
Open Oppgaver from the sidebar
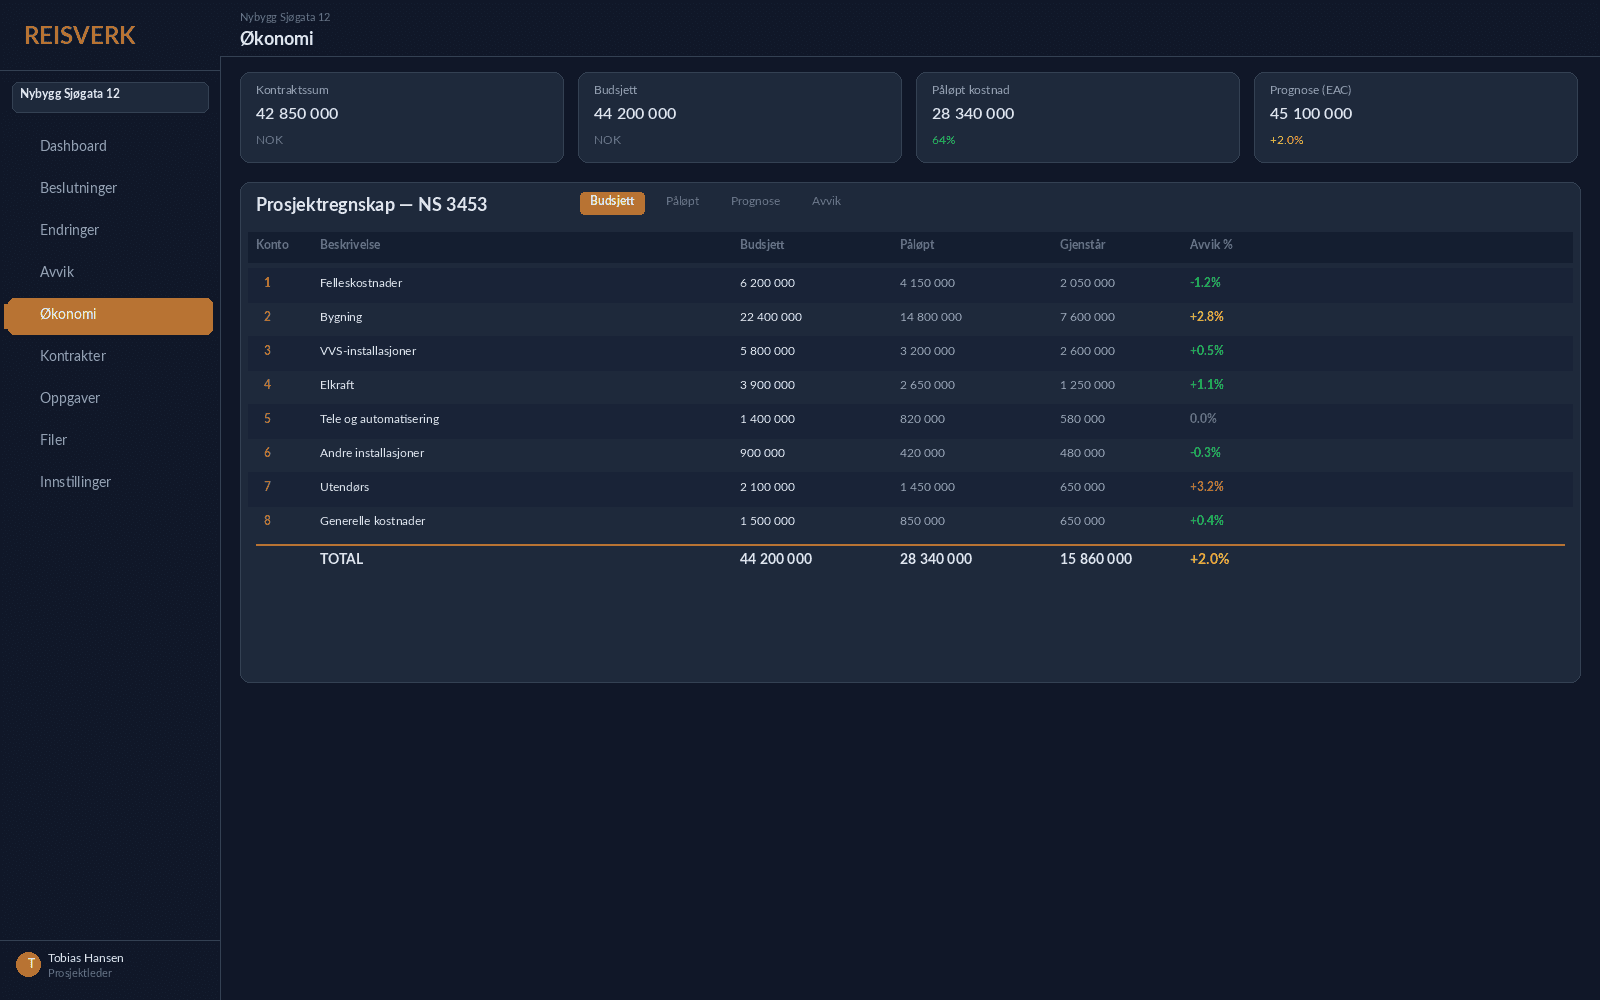[x=69, y=398]
